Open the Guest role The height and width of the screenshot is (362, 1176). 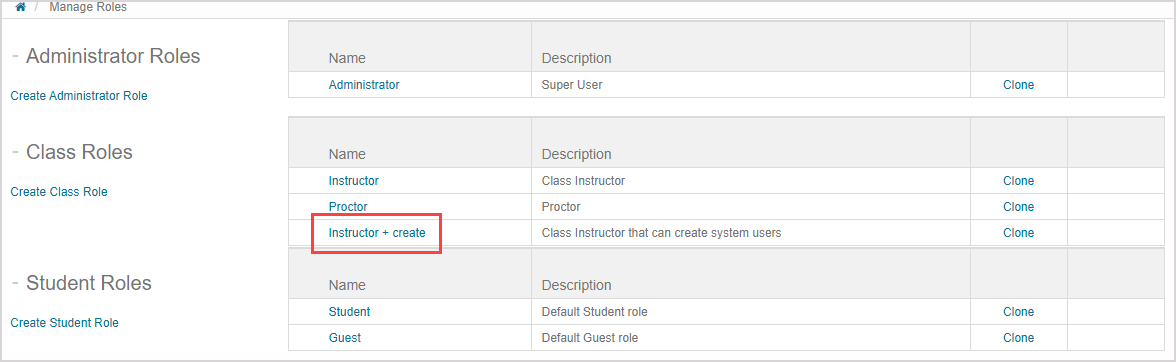tap(344, 338)
